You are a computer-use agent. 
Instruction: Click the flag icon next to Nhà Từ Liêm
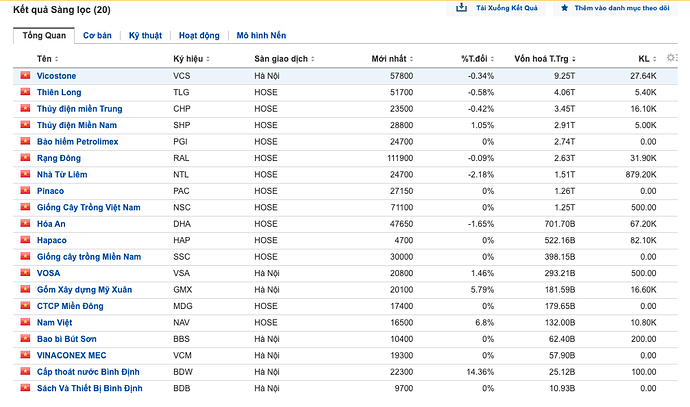pyautogui.click(x=26, y=174)
